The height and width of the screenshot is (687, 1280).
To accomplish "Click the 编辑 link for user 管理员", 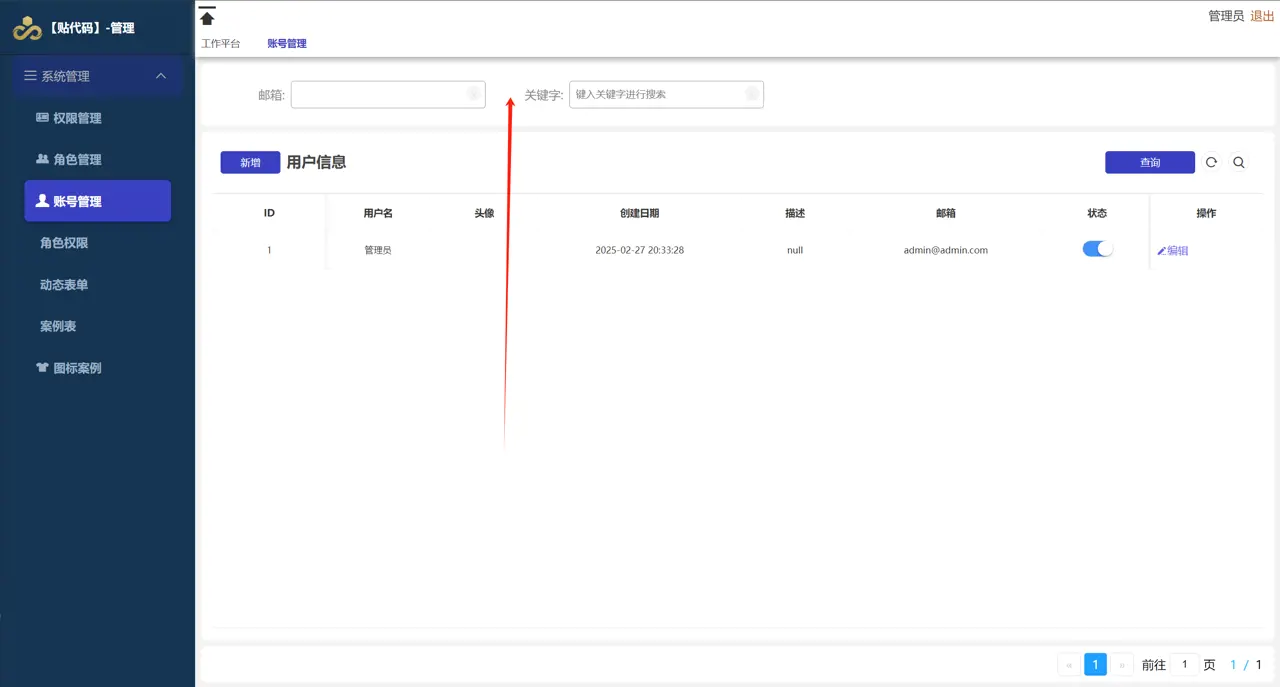I will point(1173,249).
